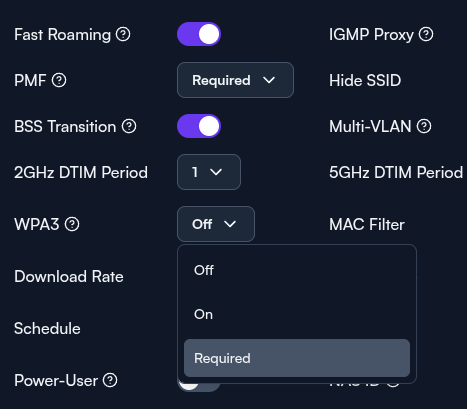Click the BSS Transition question mark icon

(129, 126)
